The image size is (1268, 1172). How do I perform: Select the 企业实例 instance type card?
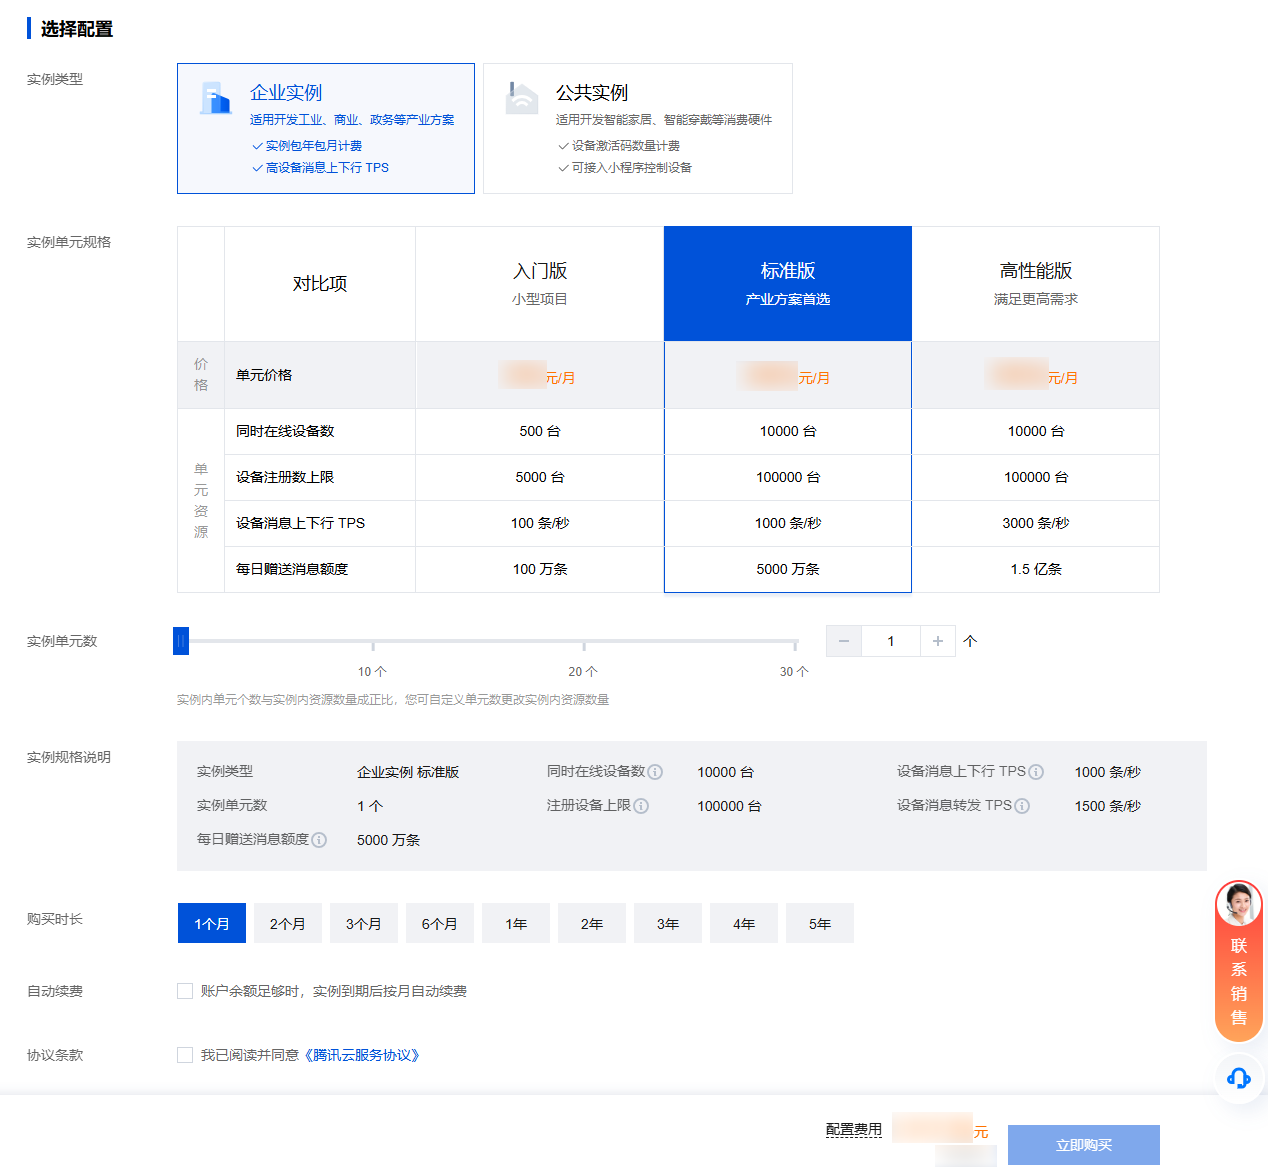tap(325, 128)
